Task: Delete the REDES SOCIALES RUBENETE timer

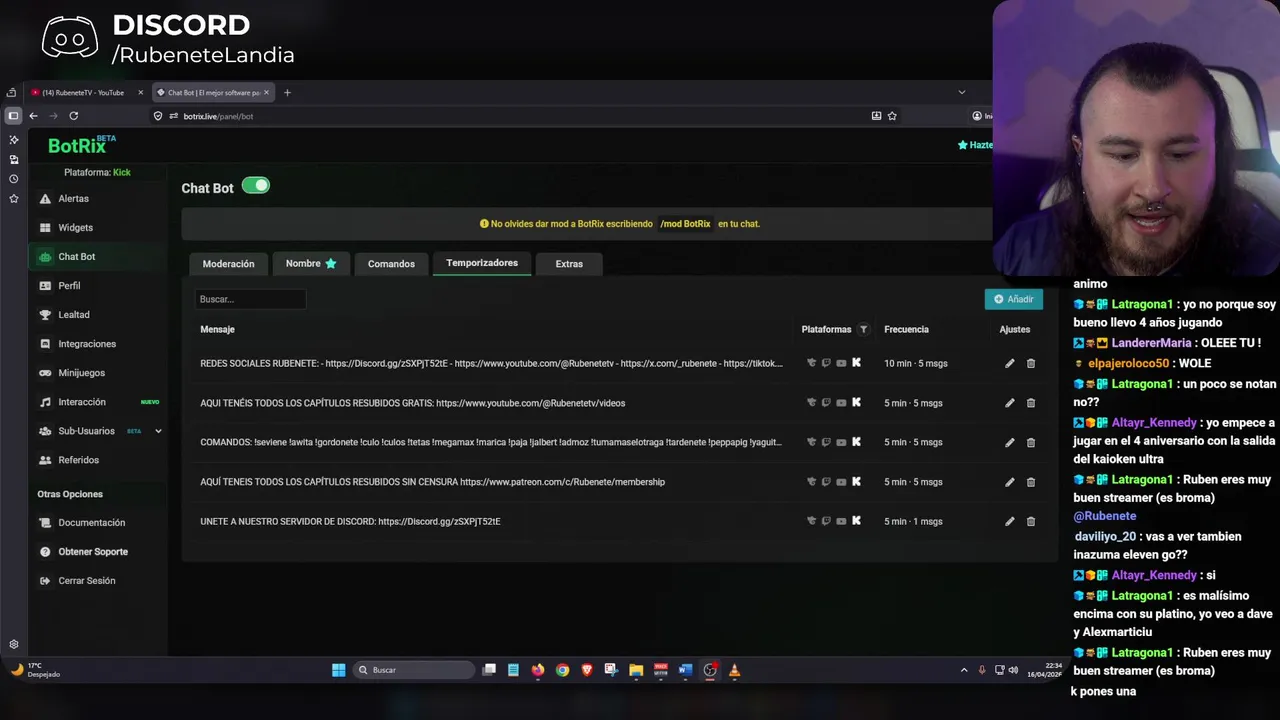Action: pyautogui.click(x=1031, y=363)
